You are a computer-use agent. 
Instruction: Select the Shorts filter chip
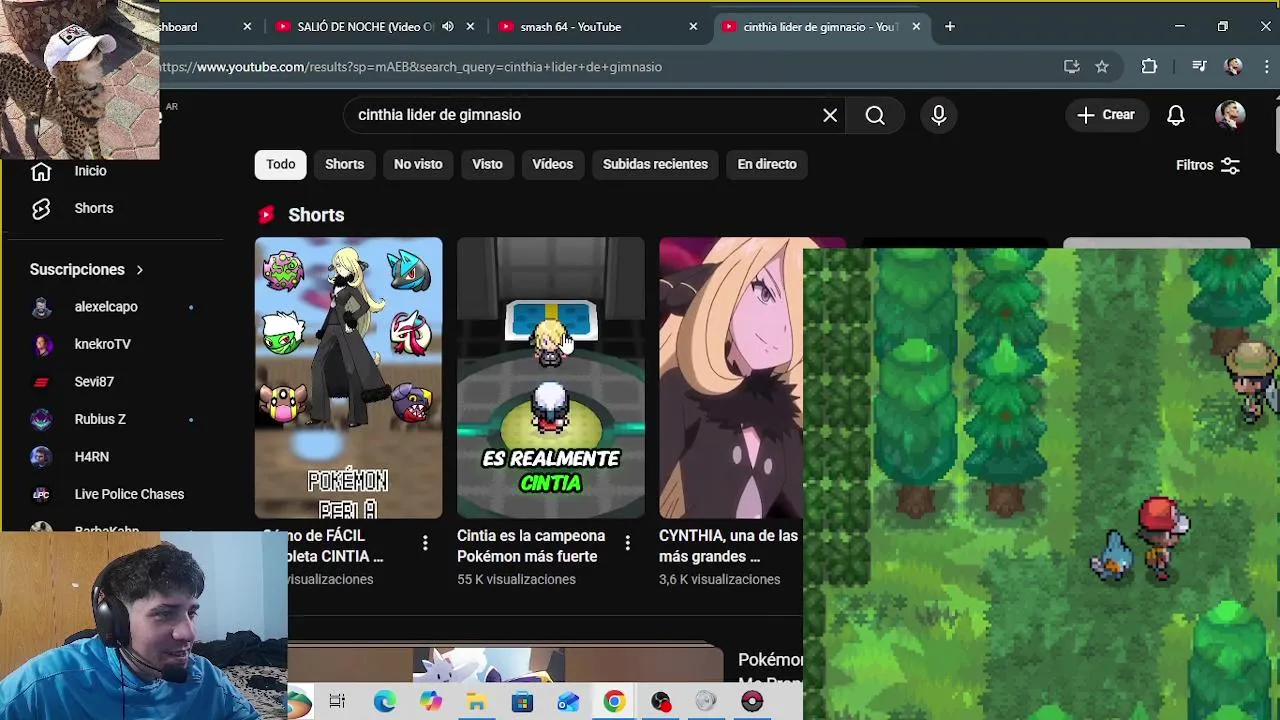[345, 164]
